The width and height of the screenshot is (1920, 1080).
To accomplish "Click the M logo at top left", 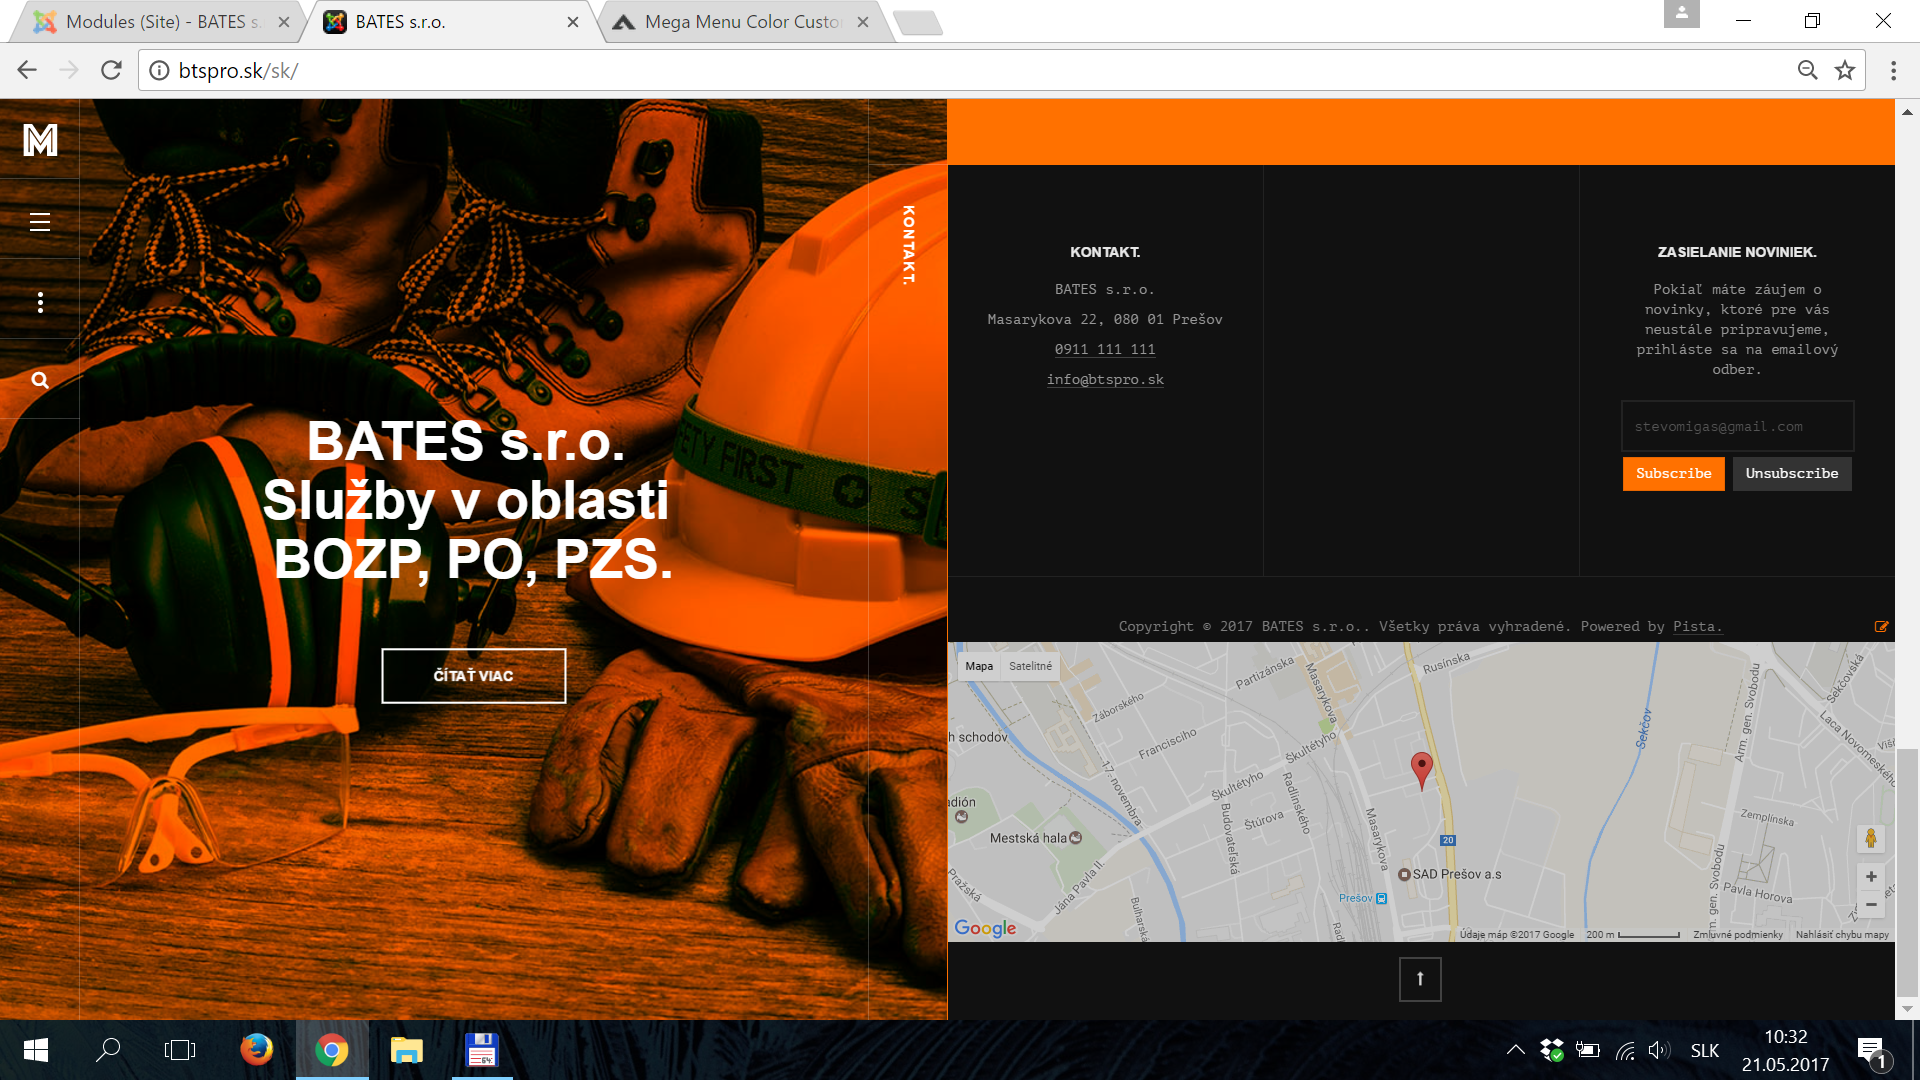I will tap(40, 140).
